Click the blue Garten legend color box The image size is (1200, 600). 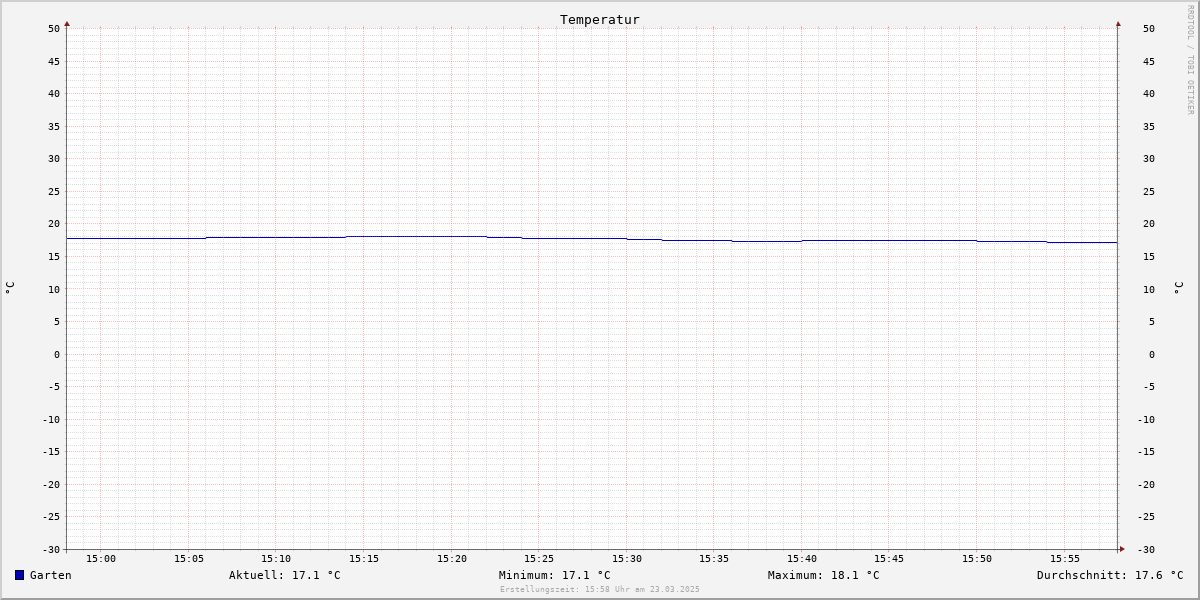coord(19,575)
